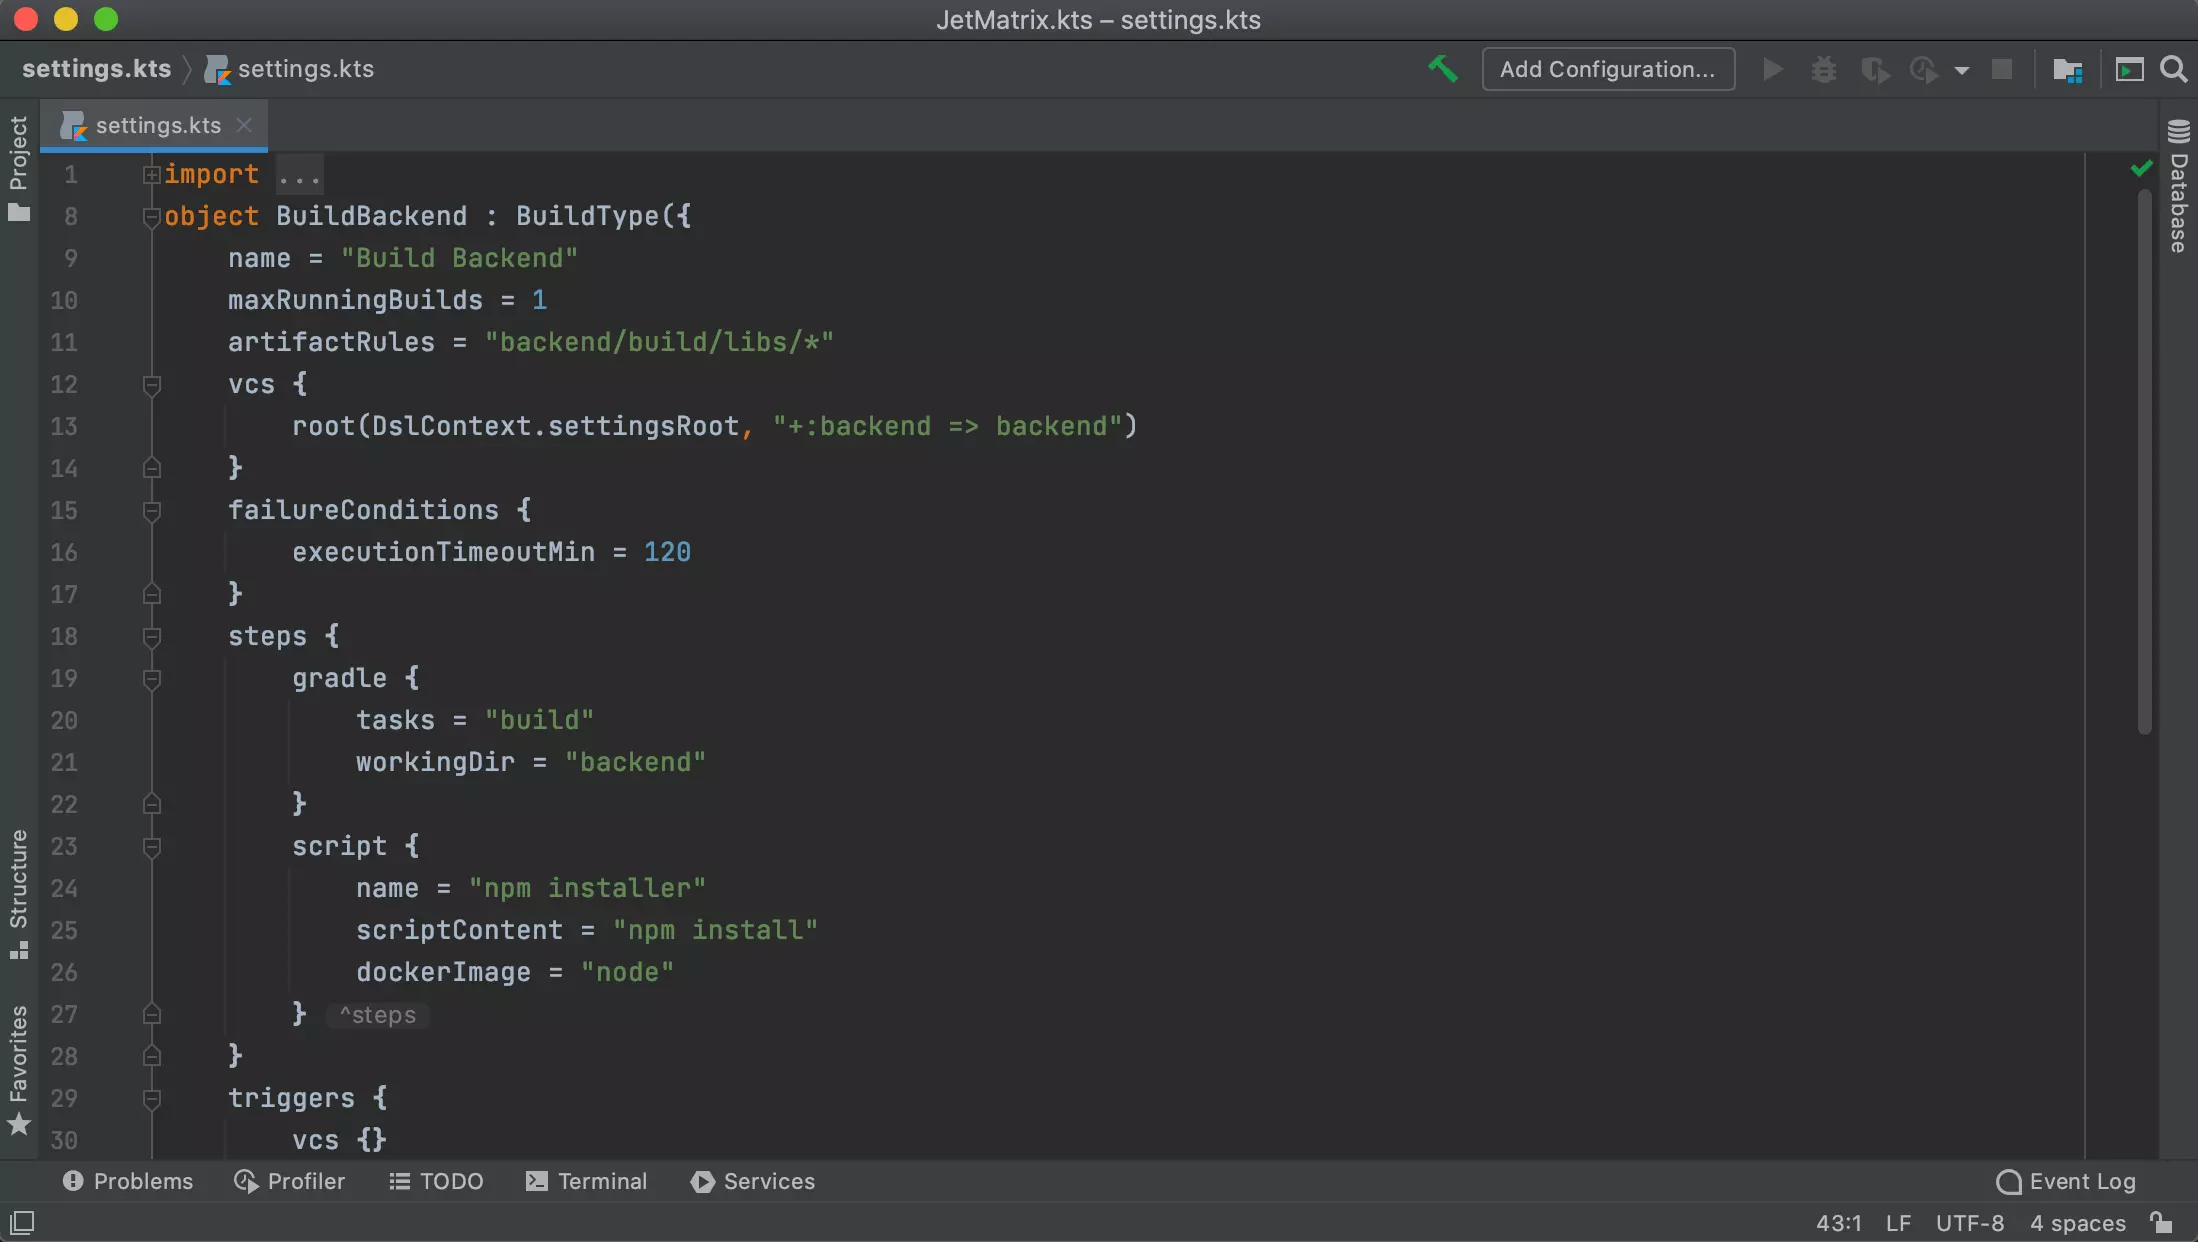Screen dimensions: 2198x1242
Task: Click the Debug bug icon
Action: pyautogui.click(x=1824, y=69)
